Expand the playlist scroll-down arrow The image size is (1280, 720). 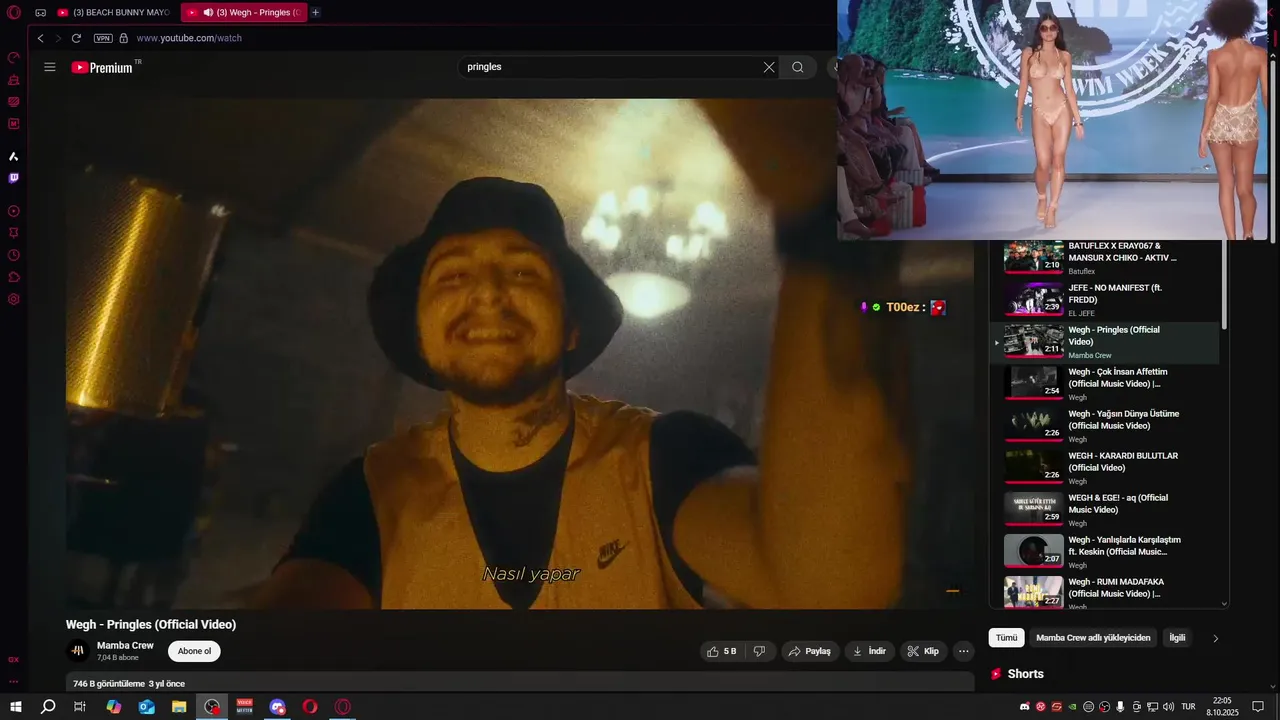coord(1224,603)
